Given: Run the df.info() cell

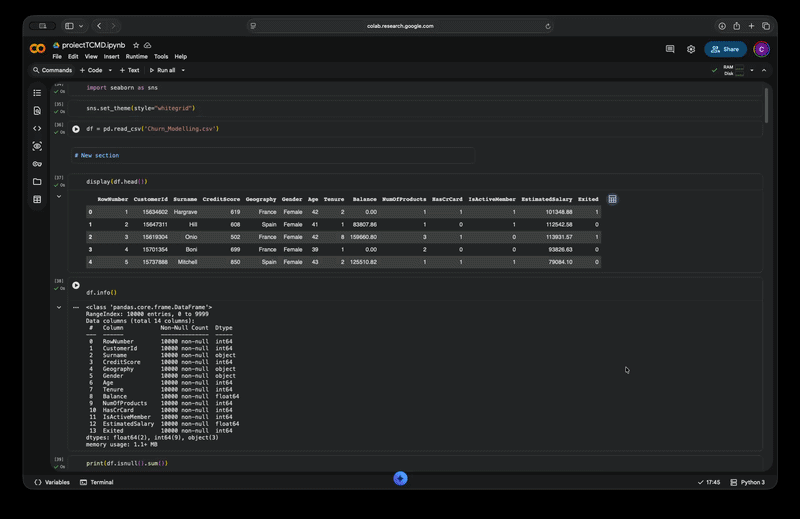Looking at the screenshot, I should tap(76, 285).
